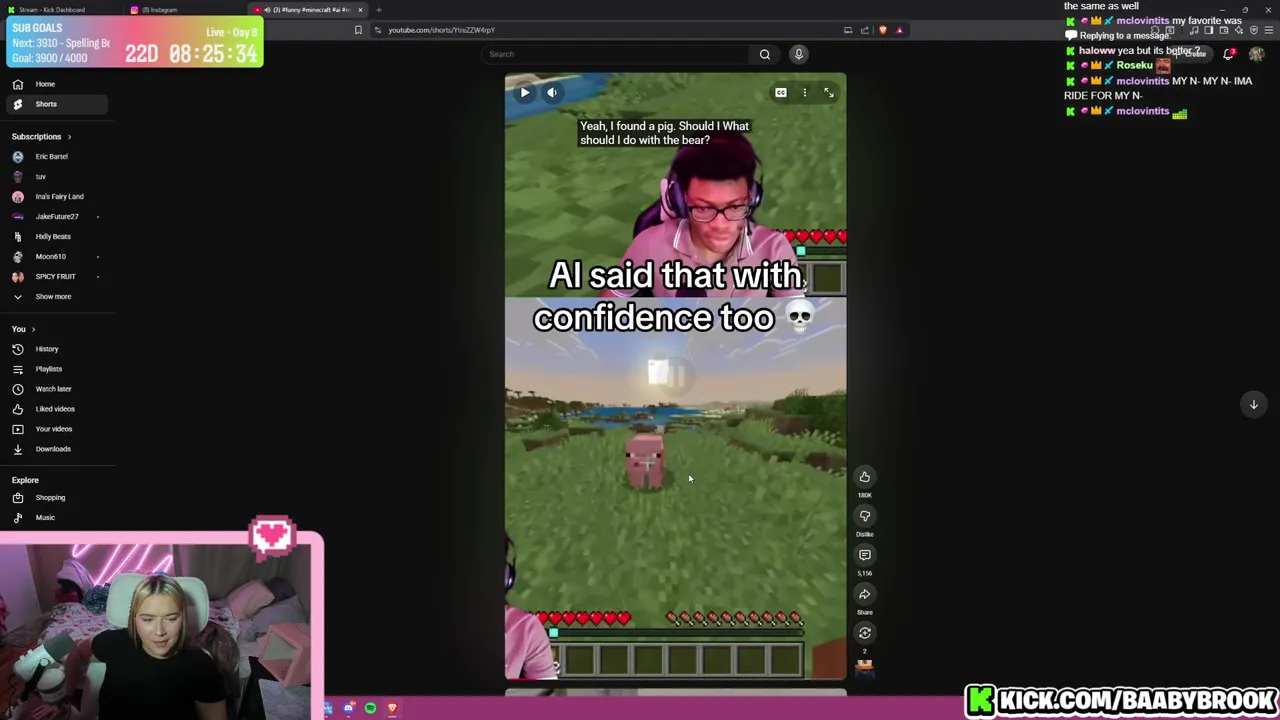Switch to Stream - Kick Dashboard tab
This screenshot has height=720, width=1280.
click(60, 10)
